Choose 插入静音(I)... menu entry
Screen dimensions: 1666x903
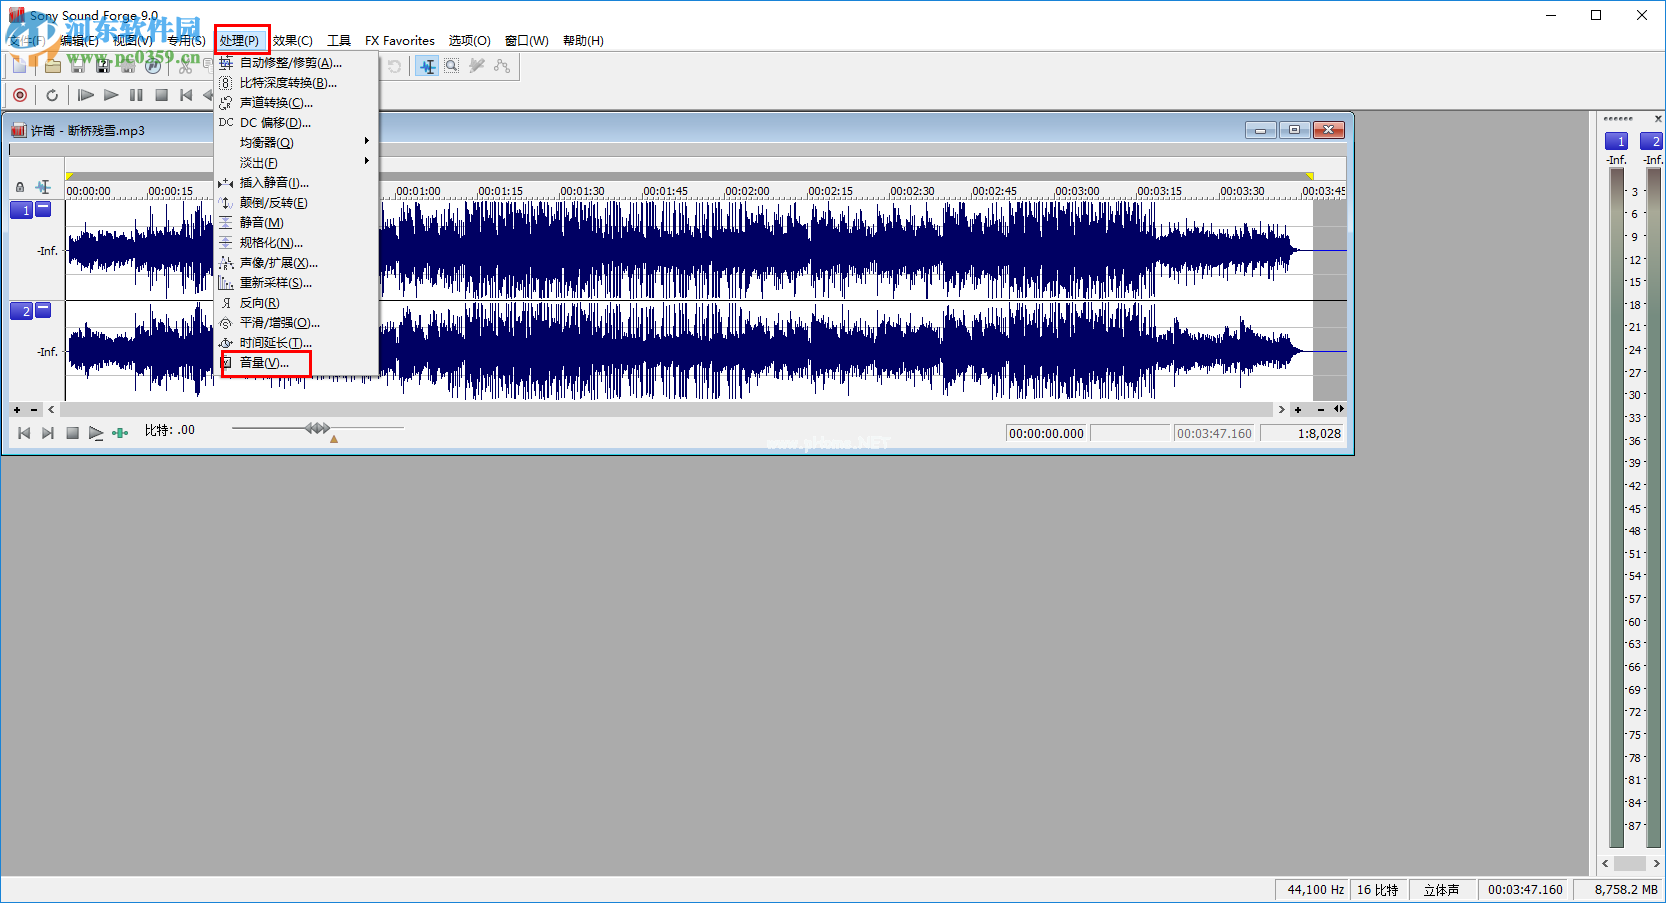pyautogui.click(x=296, y=183)
